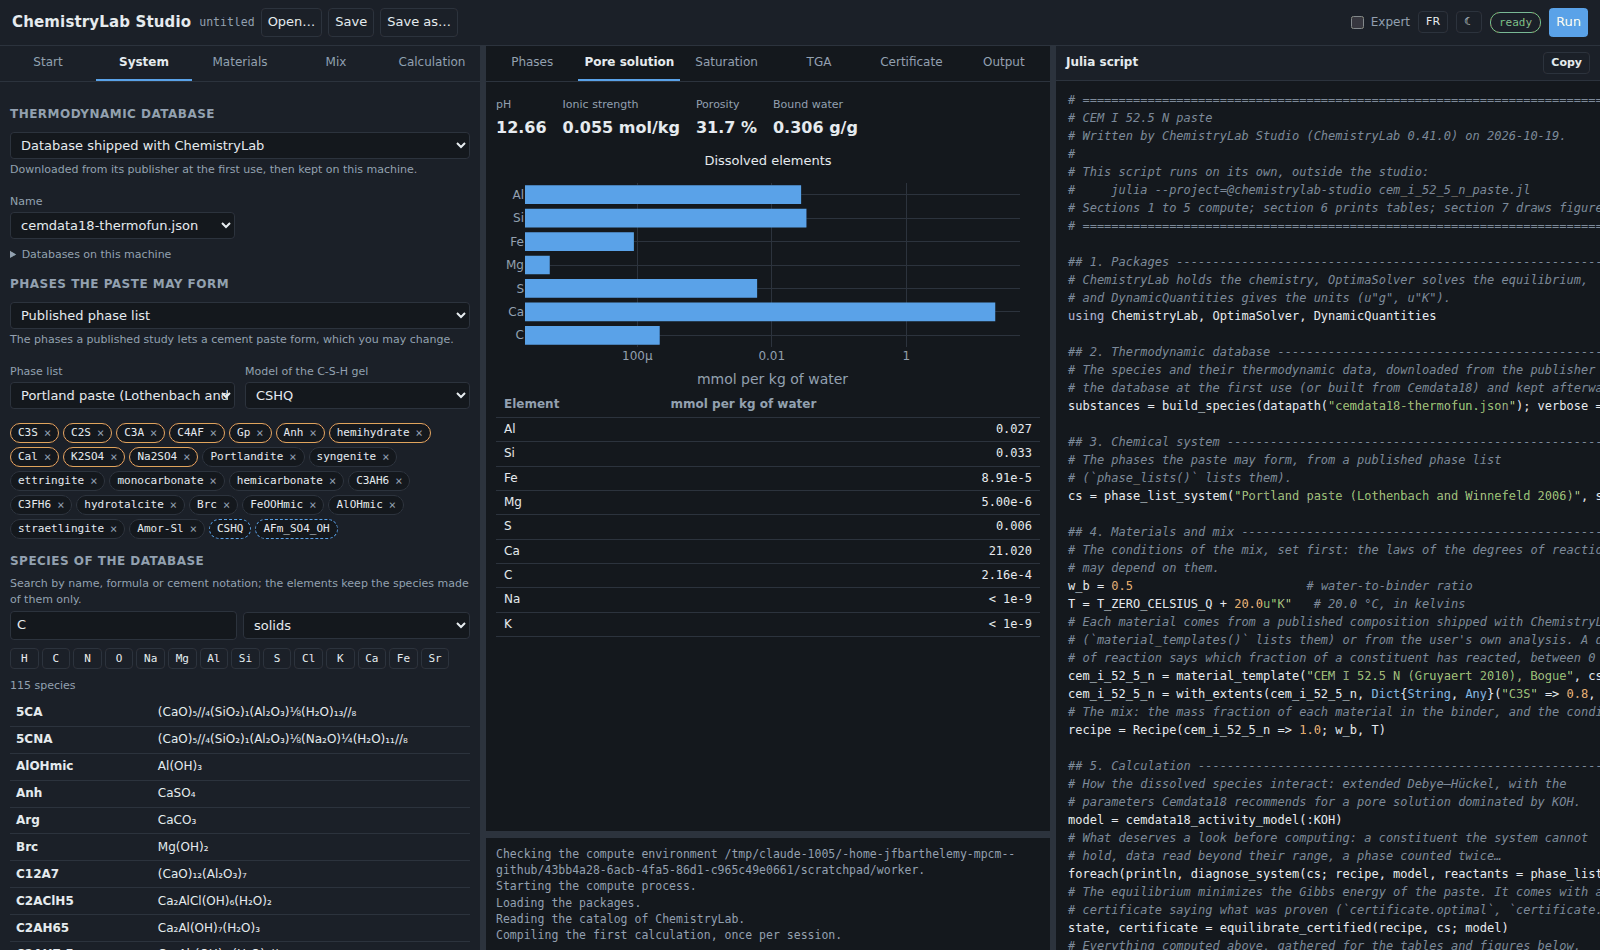Switch language with FR button
The height and width of the screenshot is (950, 1600).
[1433, 22]
